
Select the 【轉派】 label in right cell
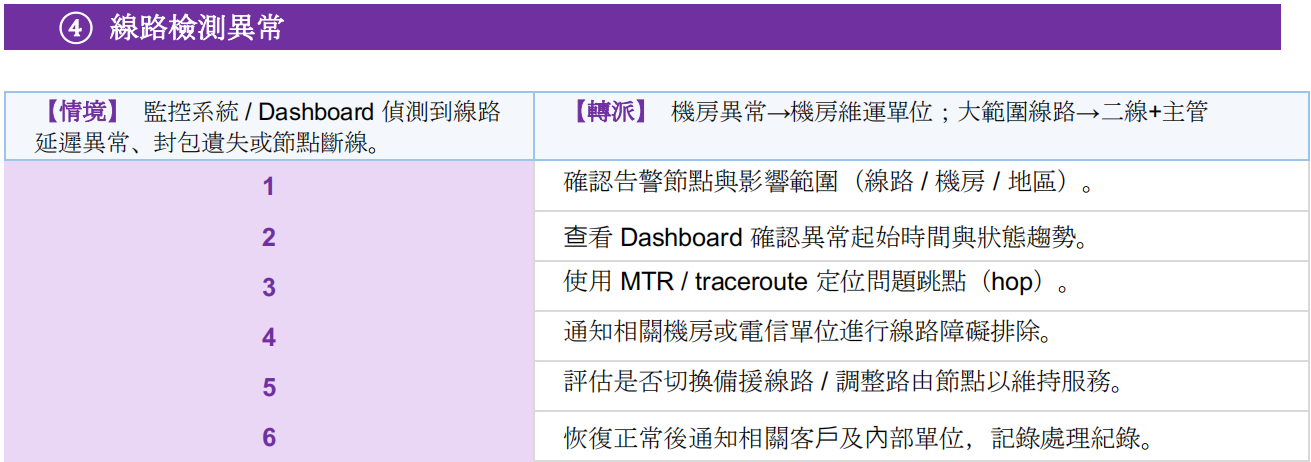610,112
